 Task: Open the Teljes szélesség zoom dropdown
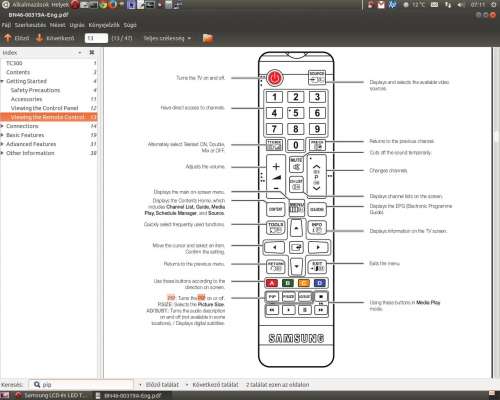coord(167,38)
